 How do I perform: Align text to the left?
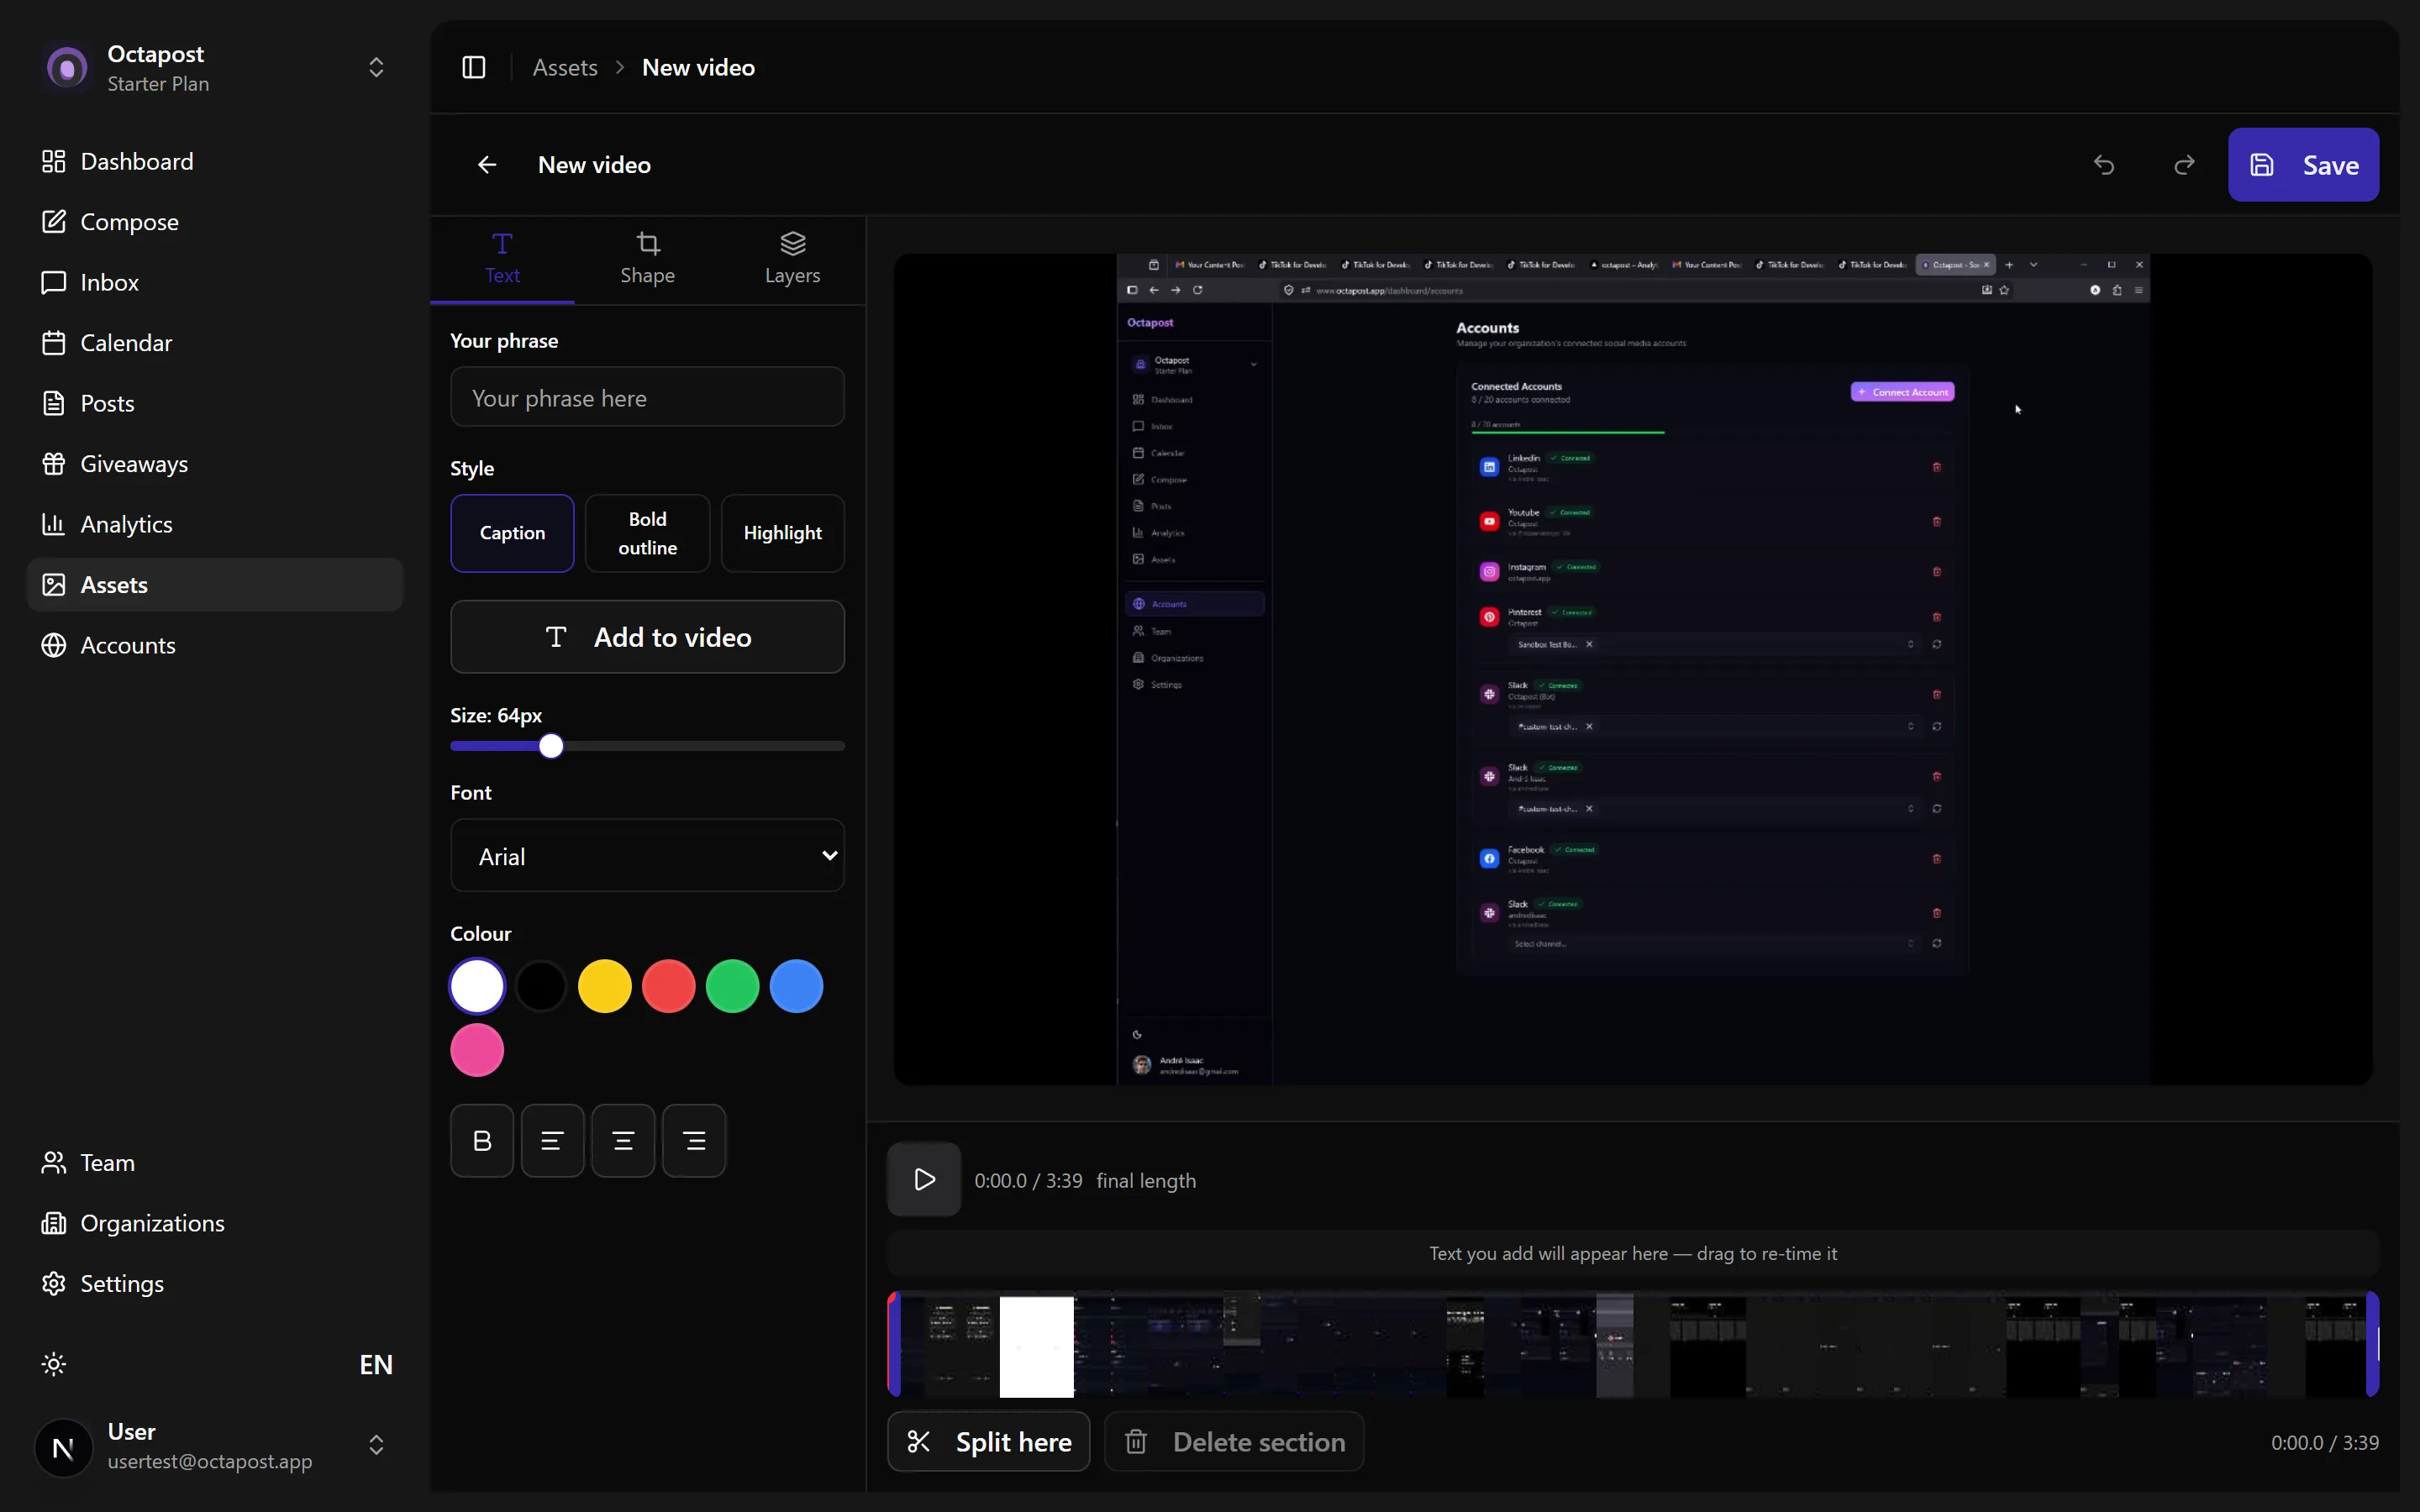pyautogui.click(x=552, y=1141)
